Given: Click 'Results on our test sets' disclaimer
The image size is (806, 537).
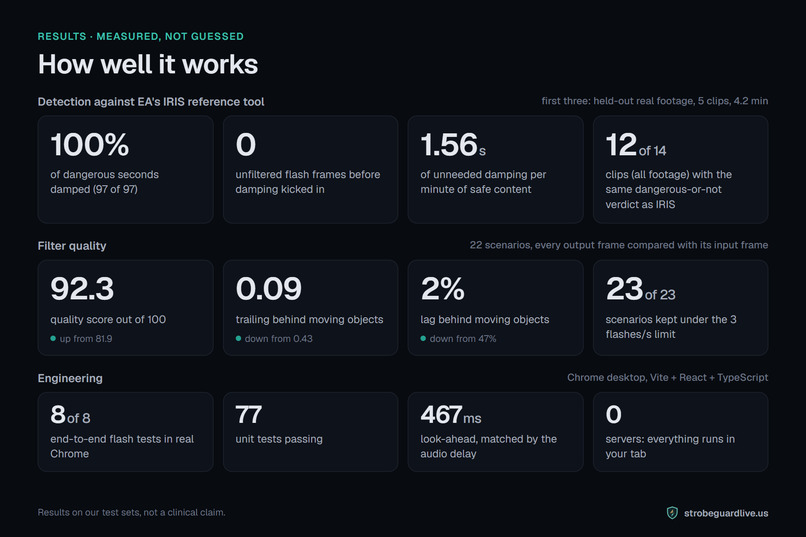Looking at the screenshot, I should coord(132,512).
